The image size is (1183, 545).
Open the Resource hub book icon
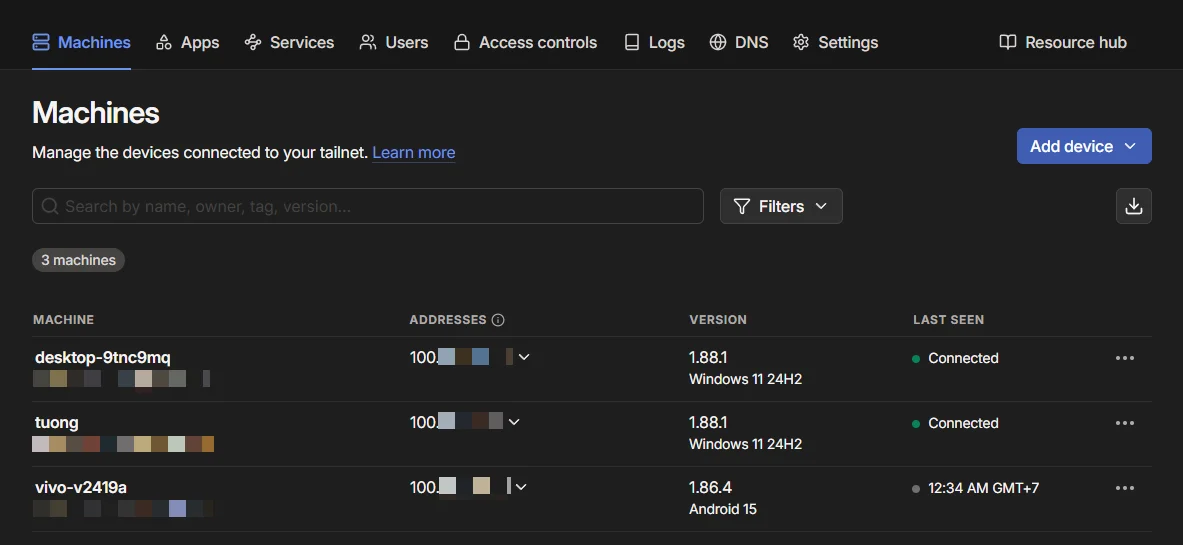pos(1008,42)
